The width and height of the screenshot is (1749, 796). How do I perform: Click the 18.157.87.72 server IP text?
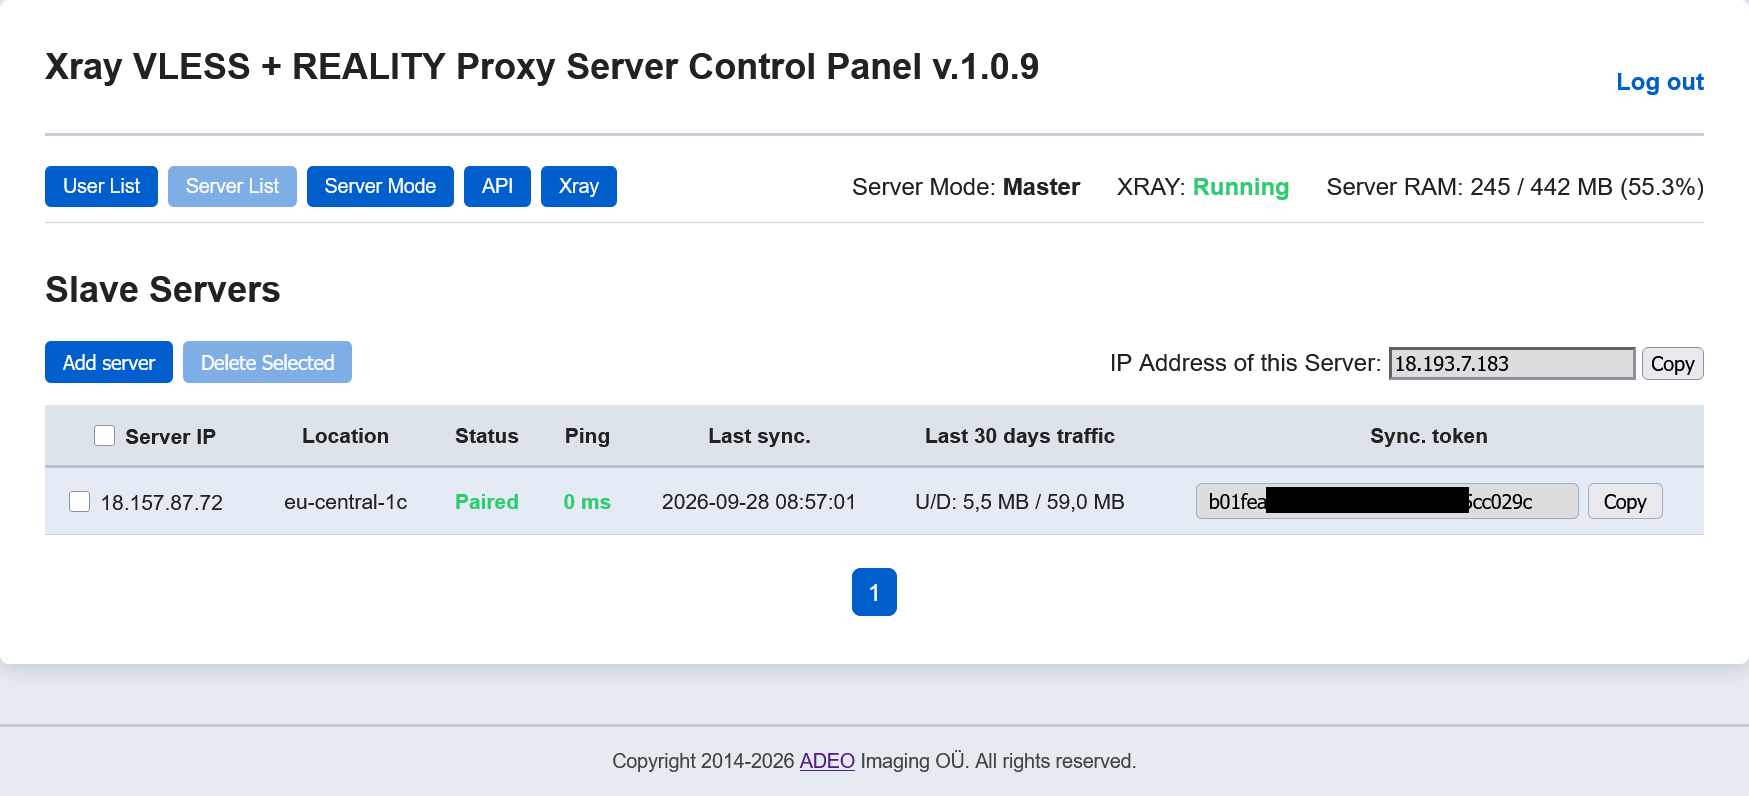pyautogui.click(x=162, y=502)
